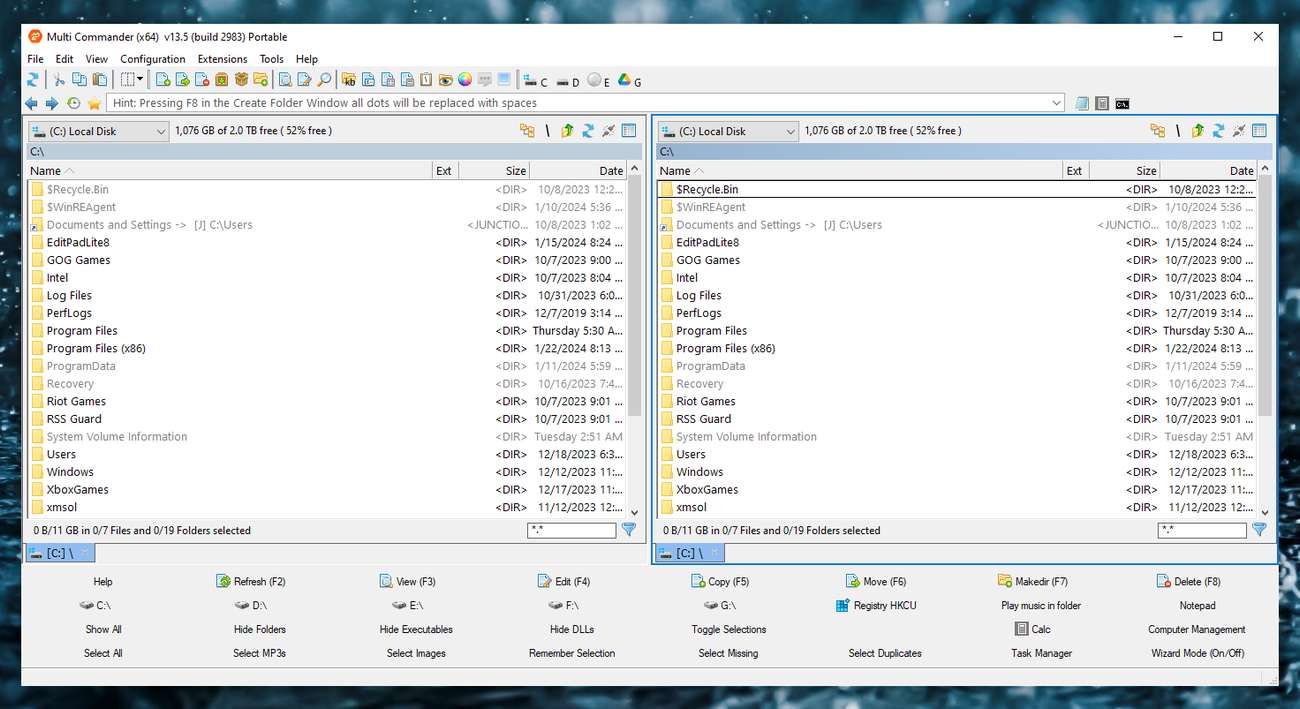
Task: Open right panel drive selector dropdown
Action: pos(729,131)
